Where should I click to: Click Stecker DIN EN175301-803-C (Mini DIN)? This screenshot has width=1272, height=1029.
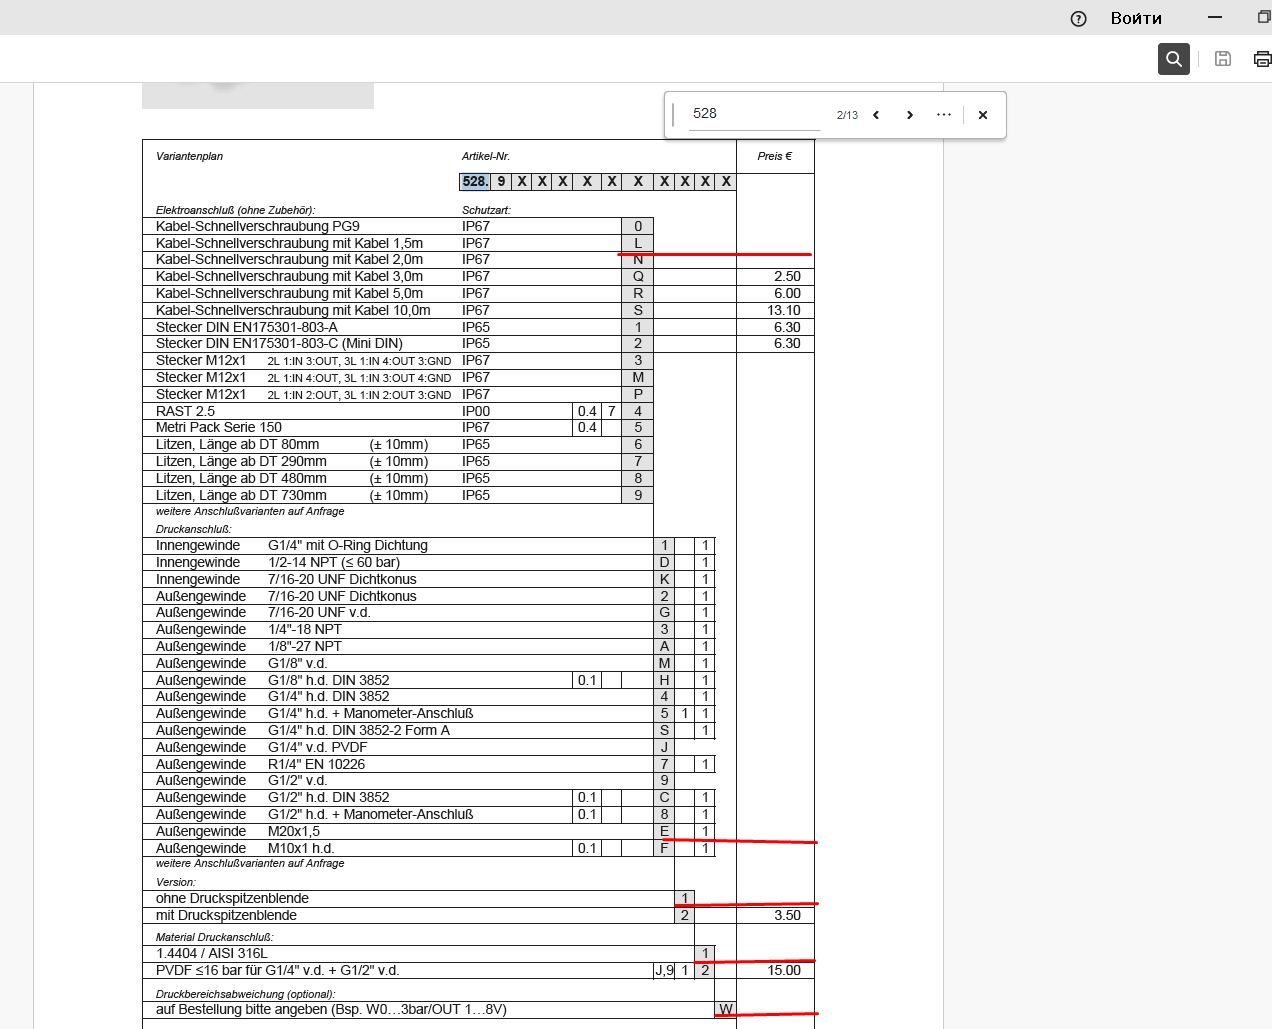click(279, 343)
